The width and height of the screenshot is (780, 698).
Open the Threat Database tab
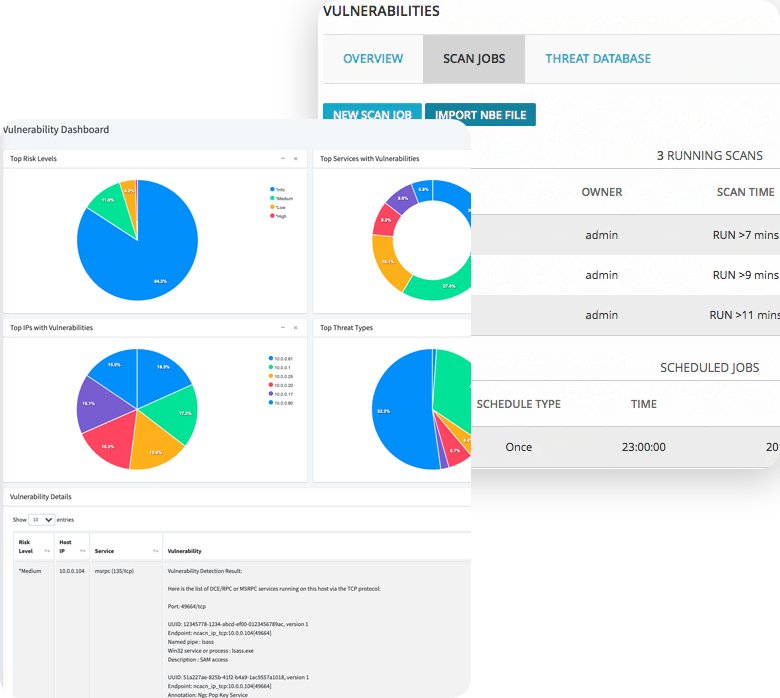click(x=598, y=59)
